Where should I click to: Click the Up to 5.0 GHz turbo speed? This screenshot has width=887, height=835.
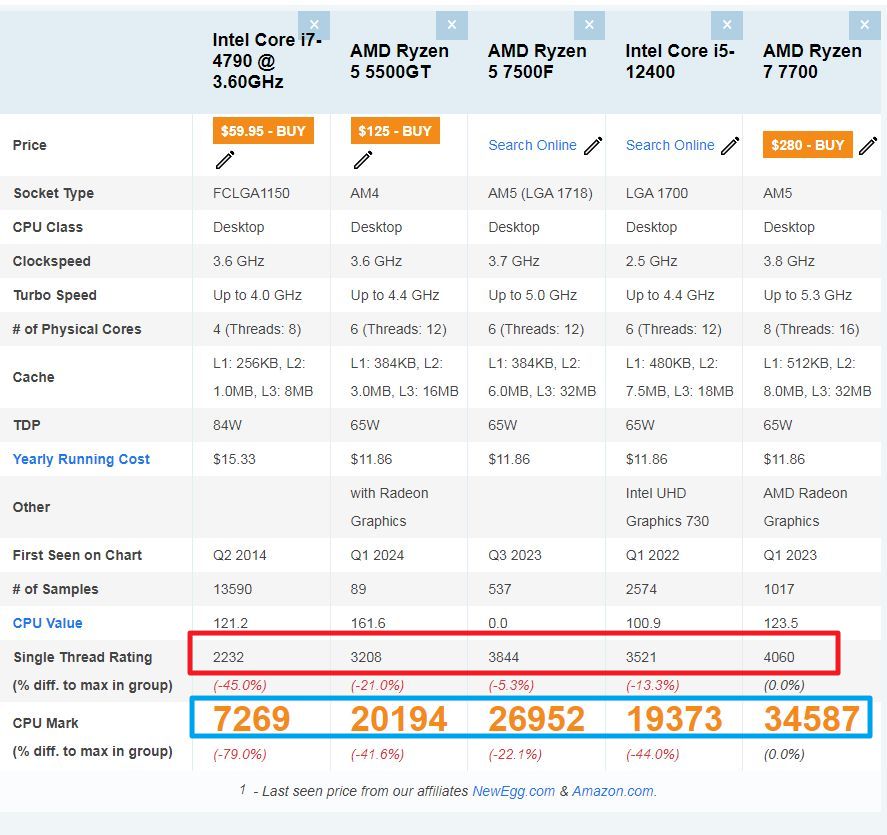(x=532, y=295)
